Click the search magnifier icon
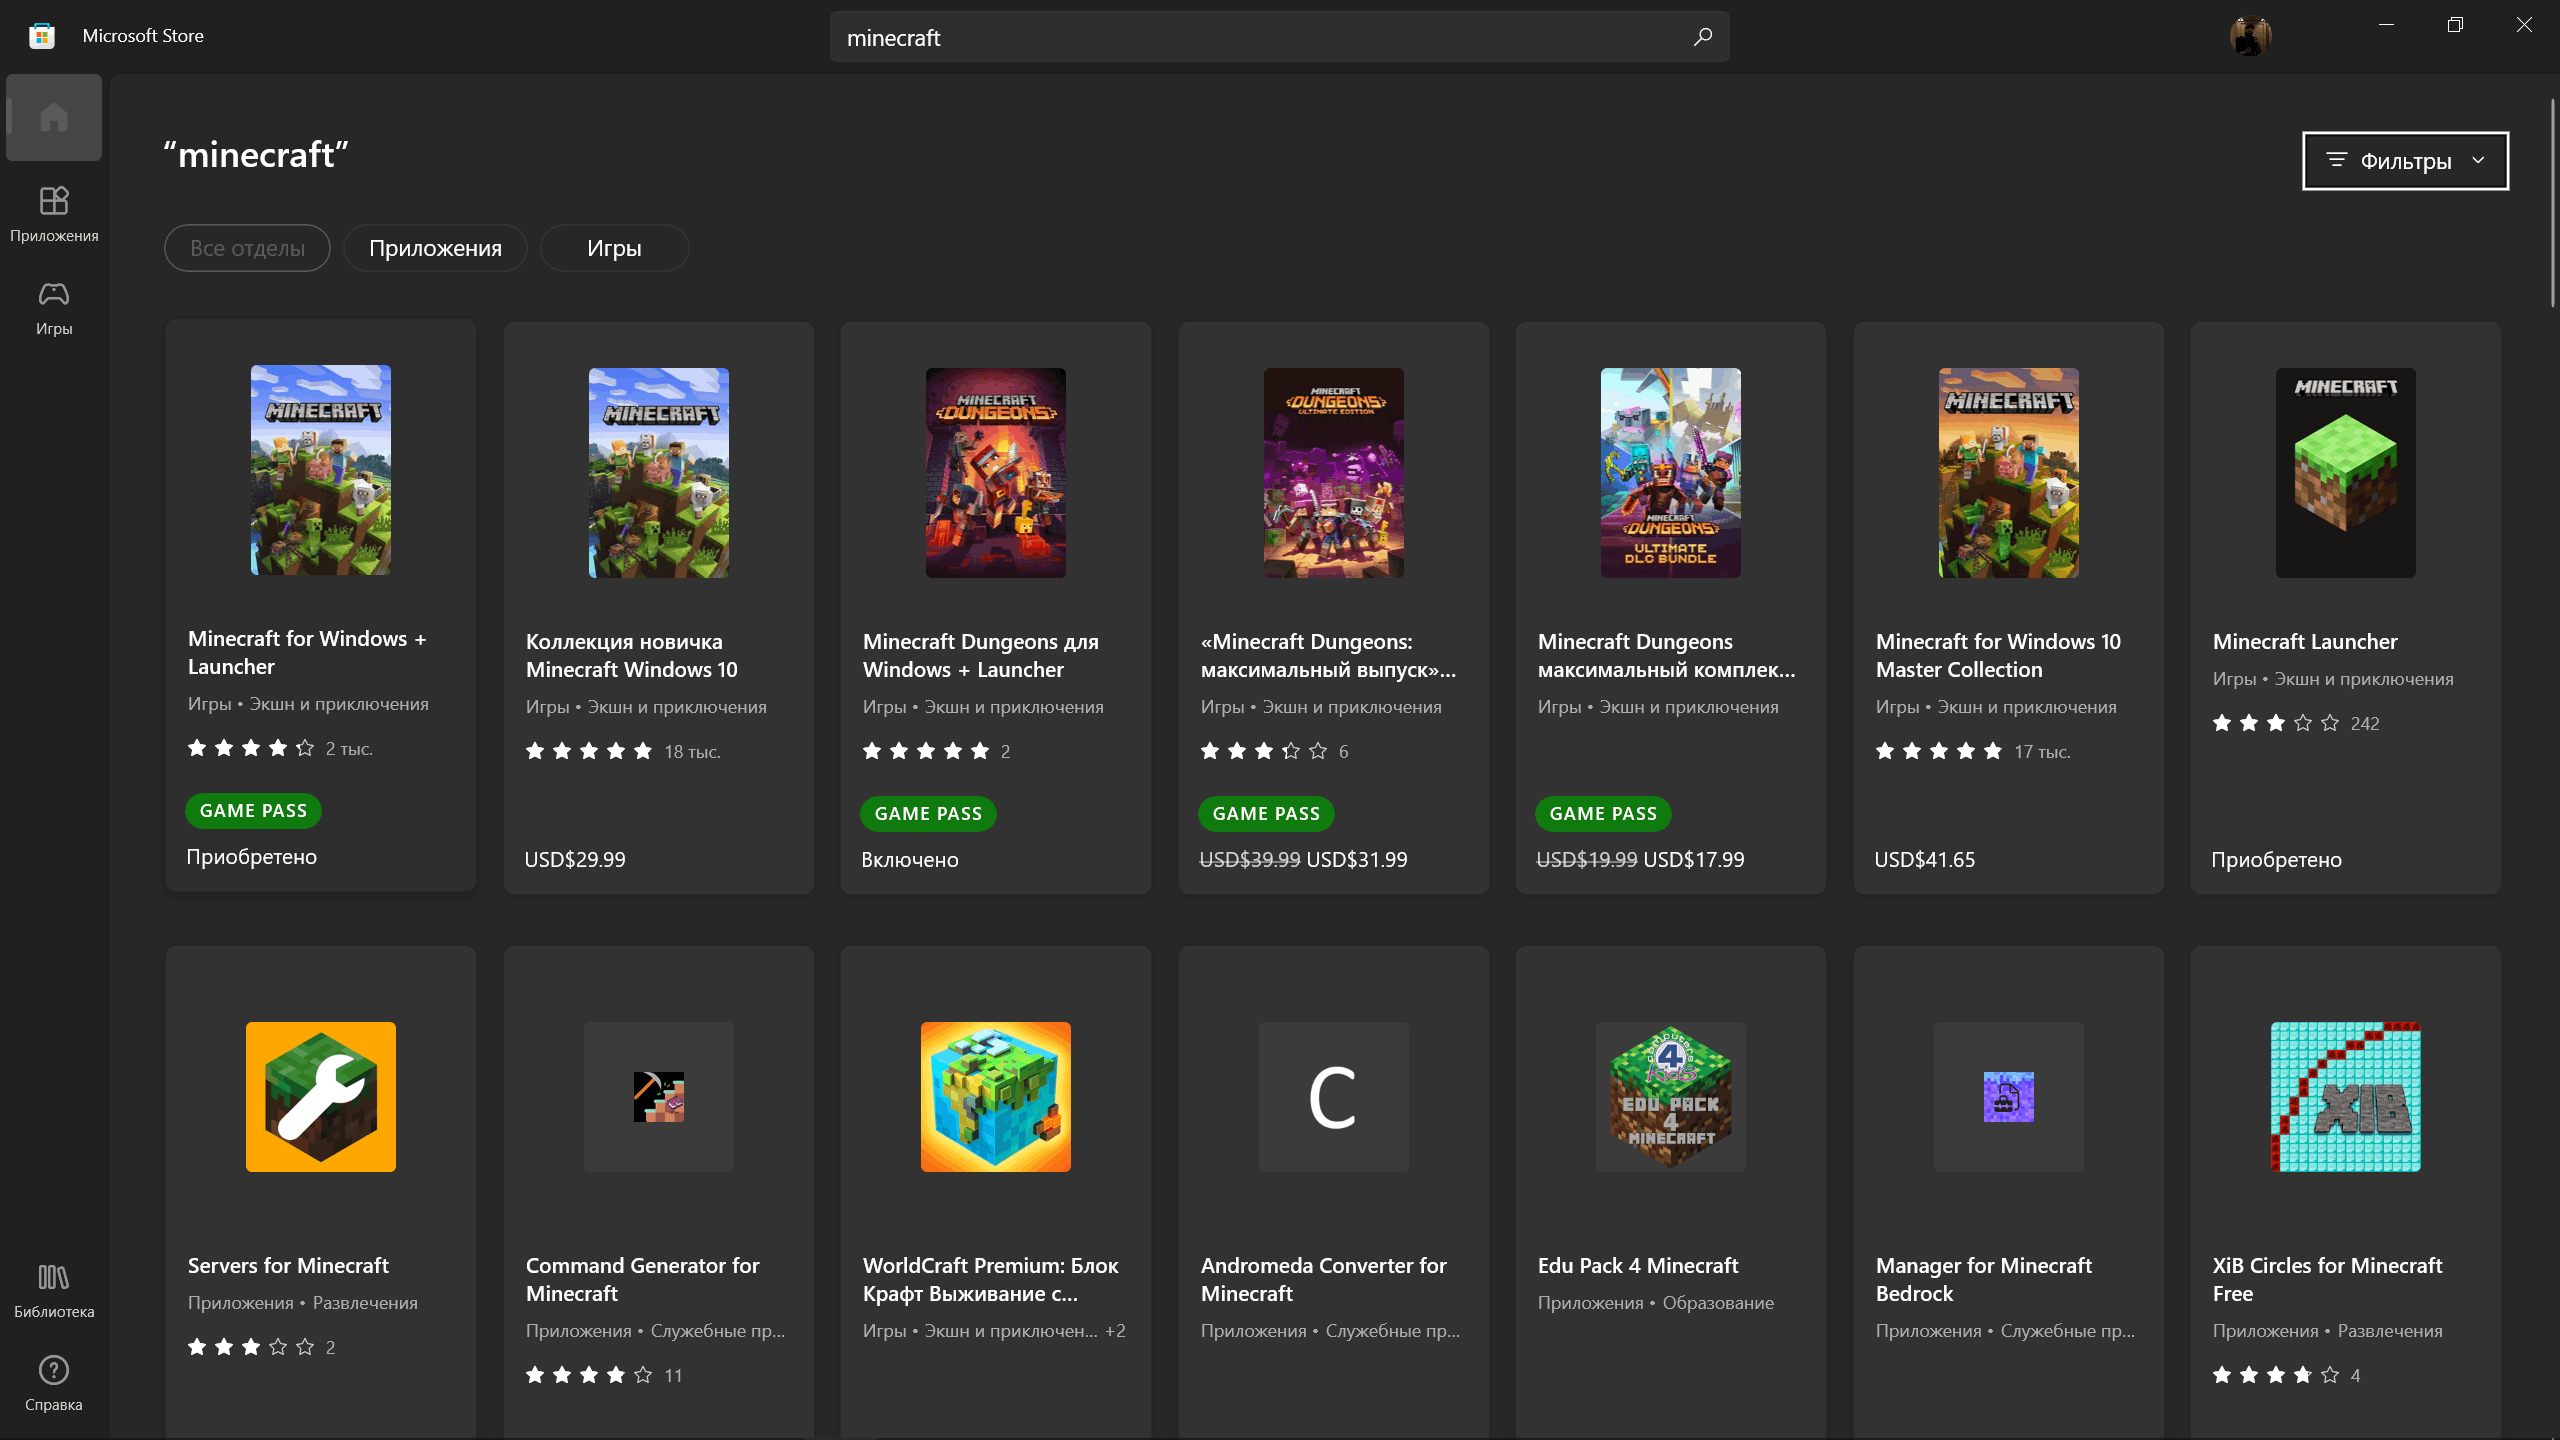 [1702, 37]
